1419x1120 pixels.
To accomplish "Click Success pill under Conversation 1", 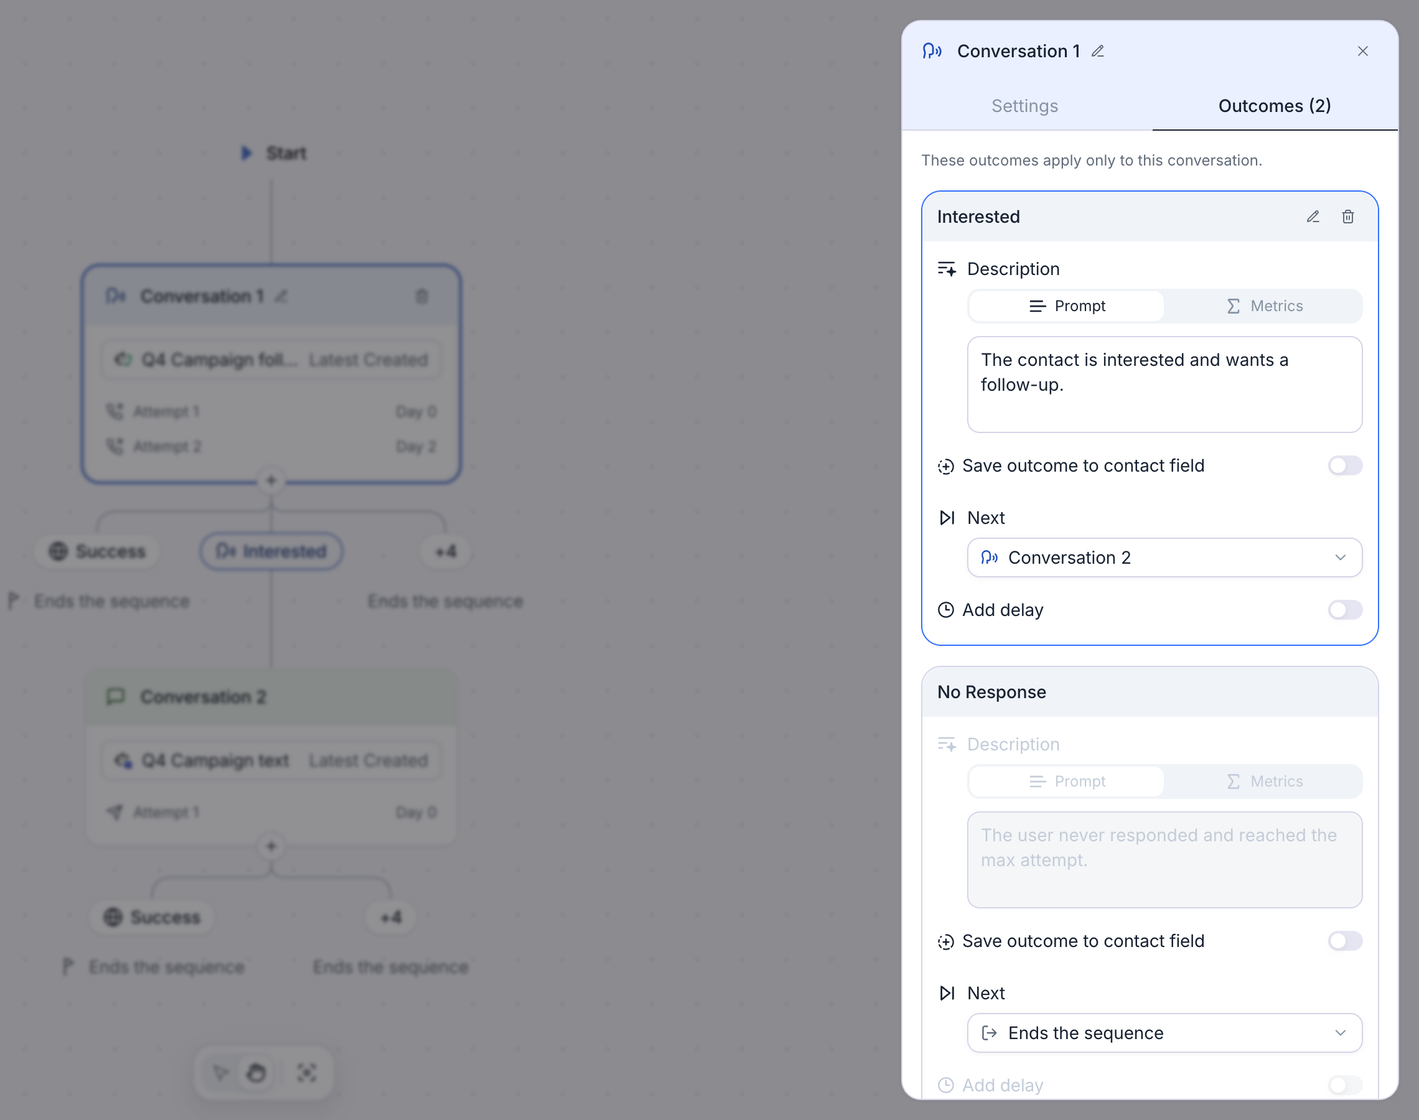I will pos(98,551).
